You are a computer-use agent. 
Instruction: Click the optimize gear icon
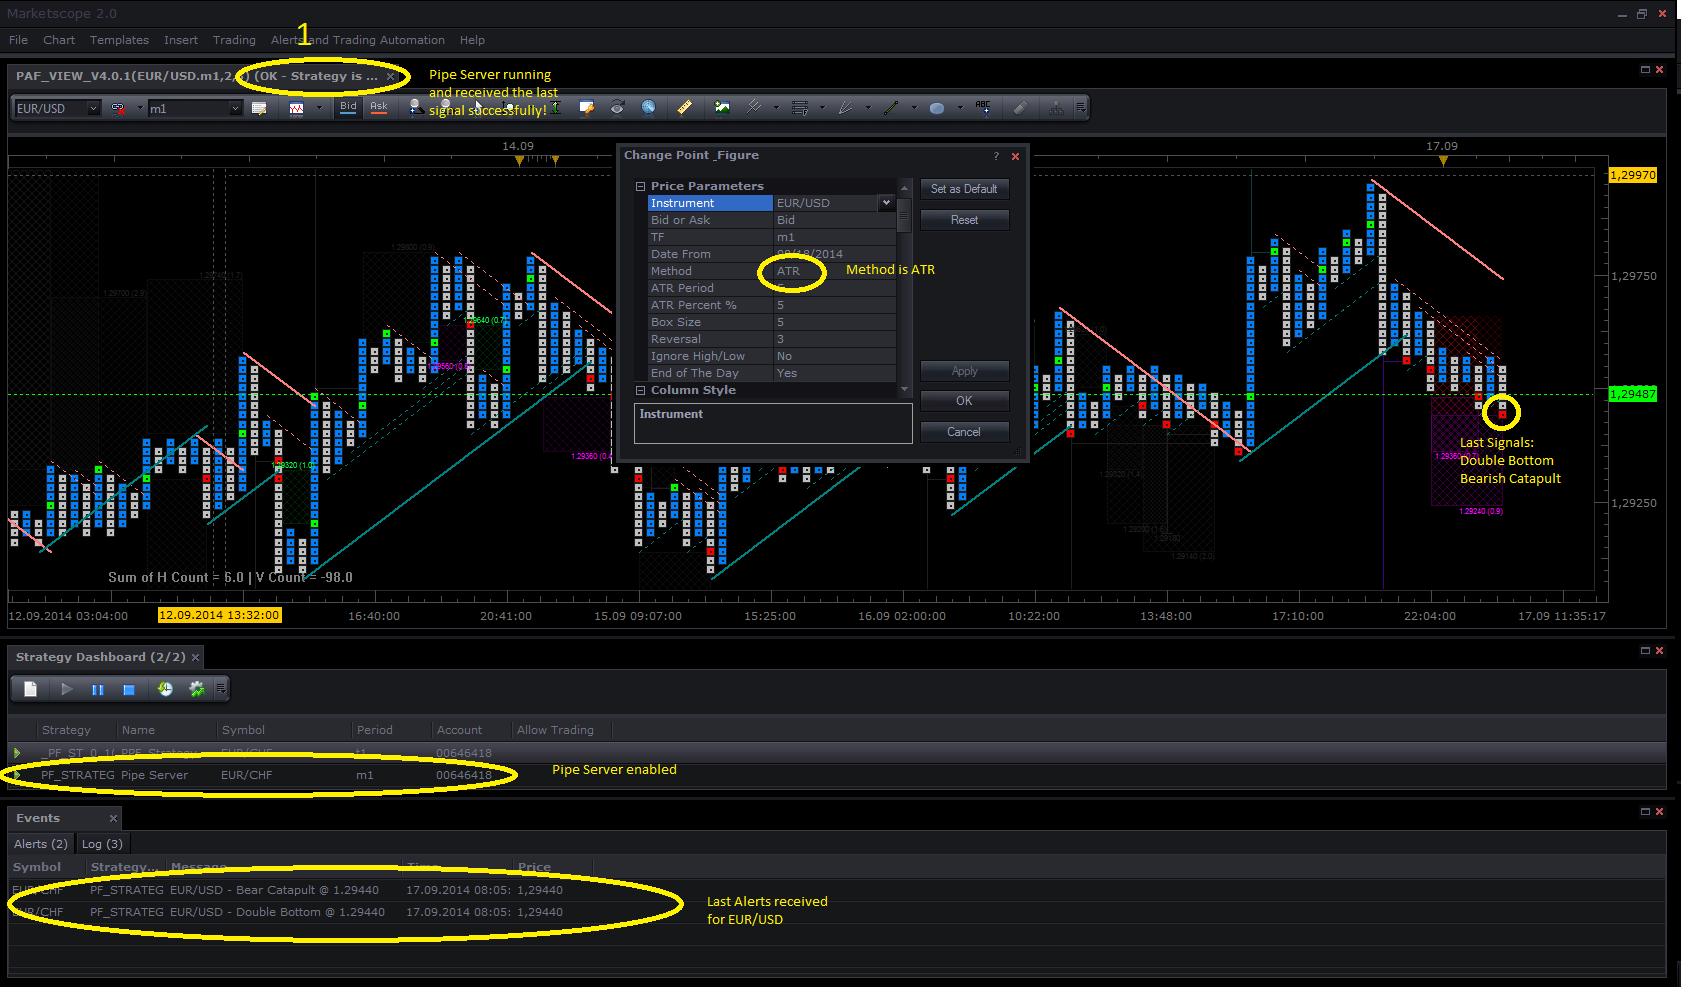coord(197,689)
